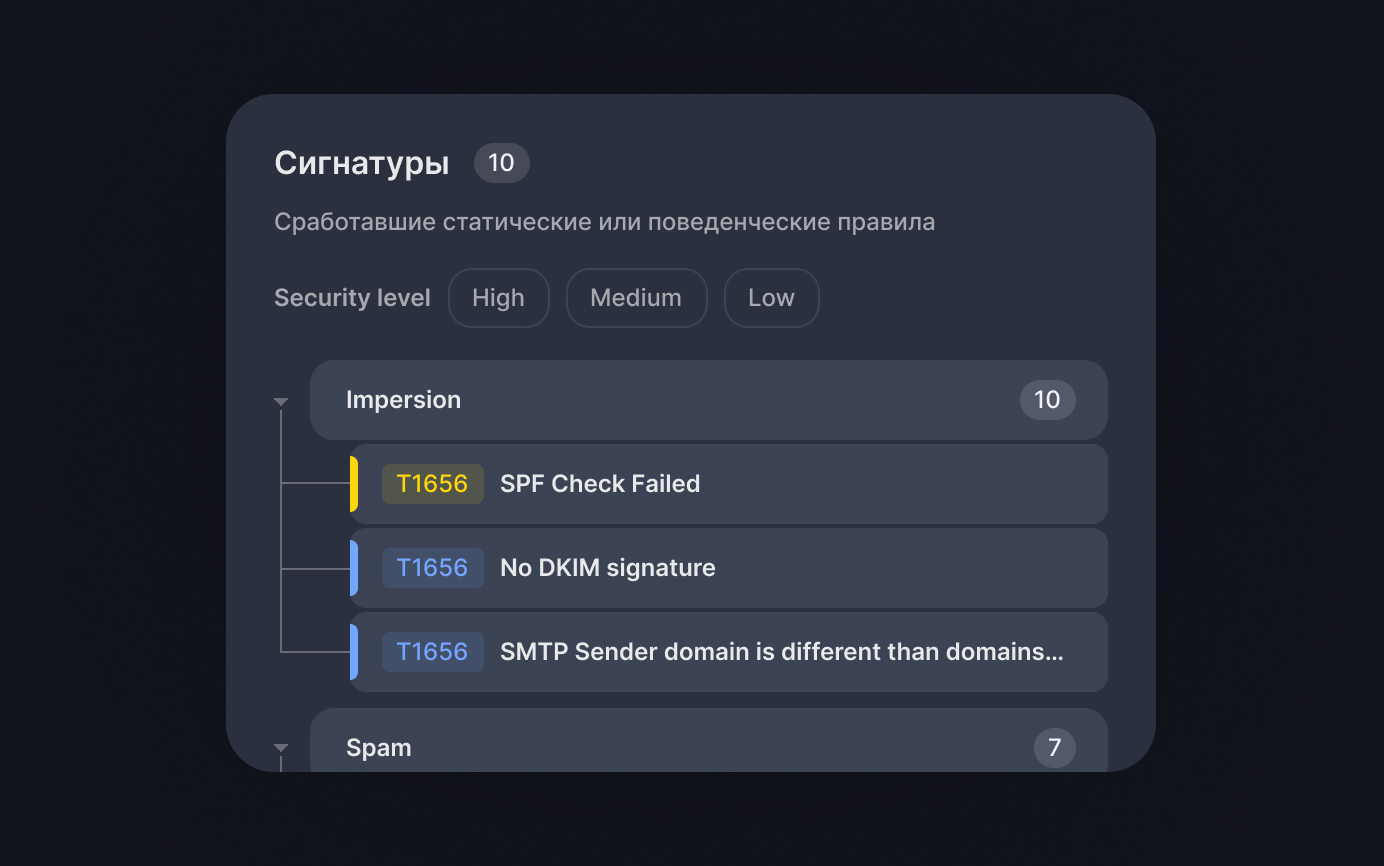Click the count badge showing 7 on Spam
Screen dimensions: 1384x866
point(1054,747)
